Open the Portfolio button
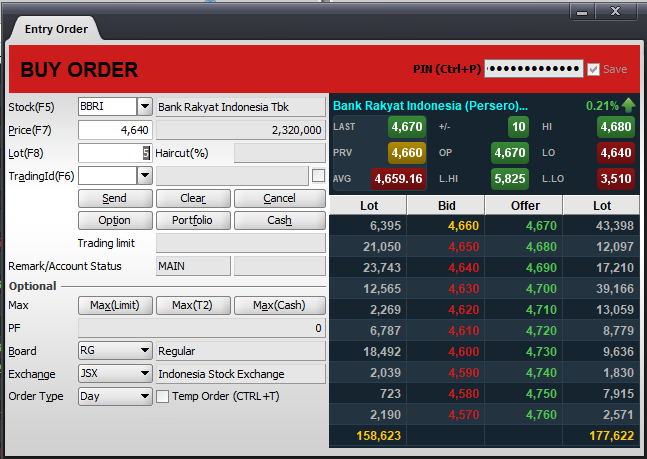Viewport: 647px width, 459px height. tap(193, 220)
